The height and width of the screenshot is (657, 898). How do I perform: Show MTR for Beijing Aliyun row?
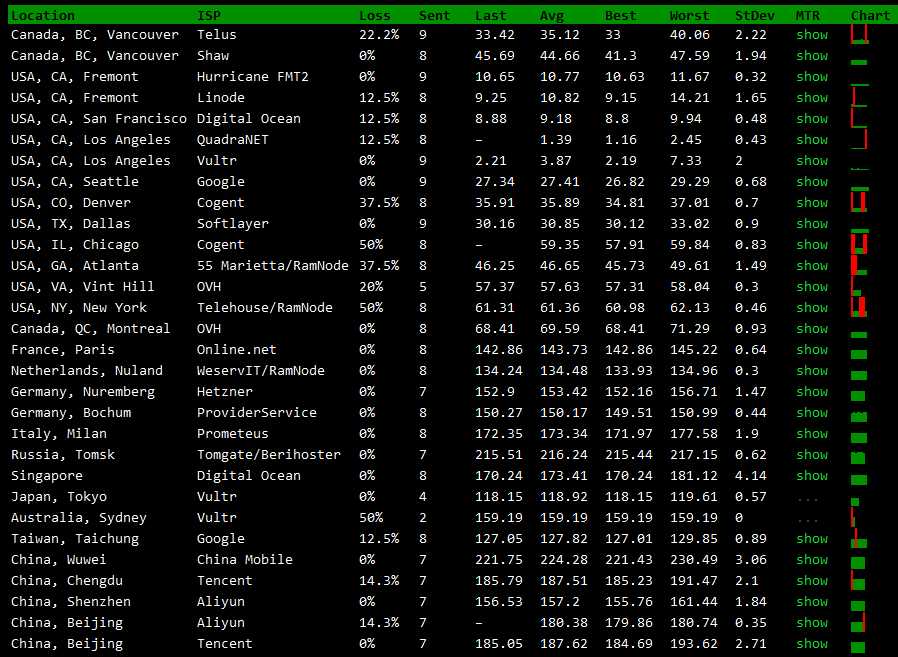click(812, 623)
